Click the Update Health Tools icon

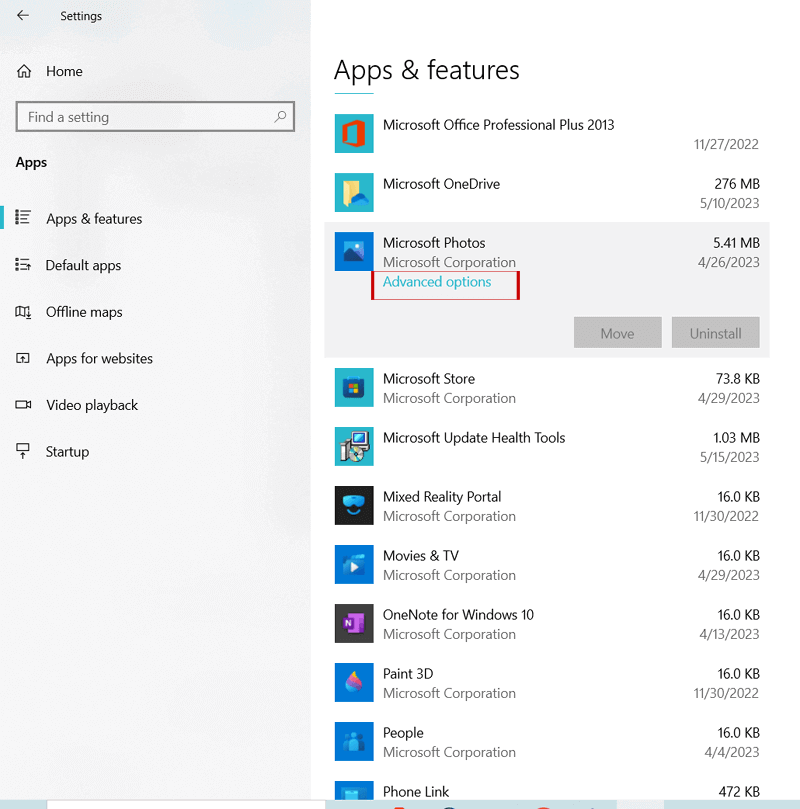354,446
